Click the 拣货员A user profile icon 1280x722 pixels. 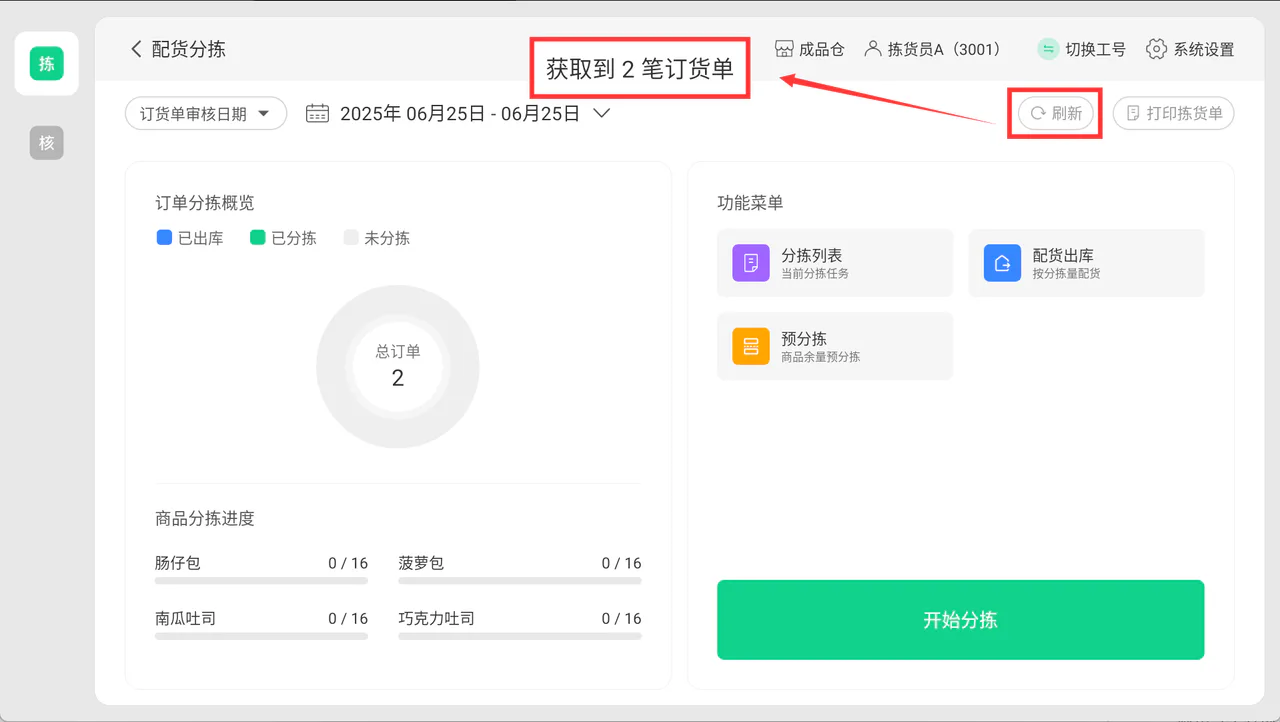(x=873, y=48)
